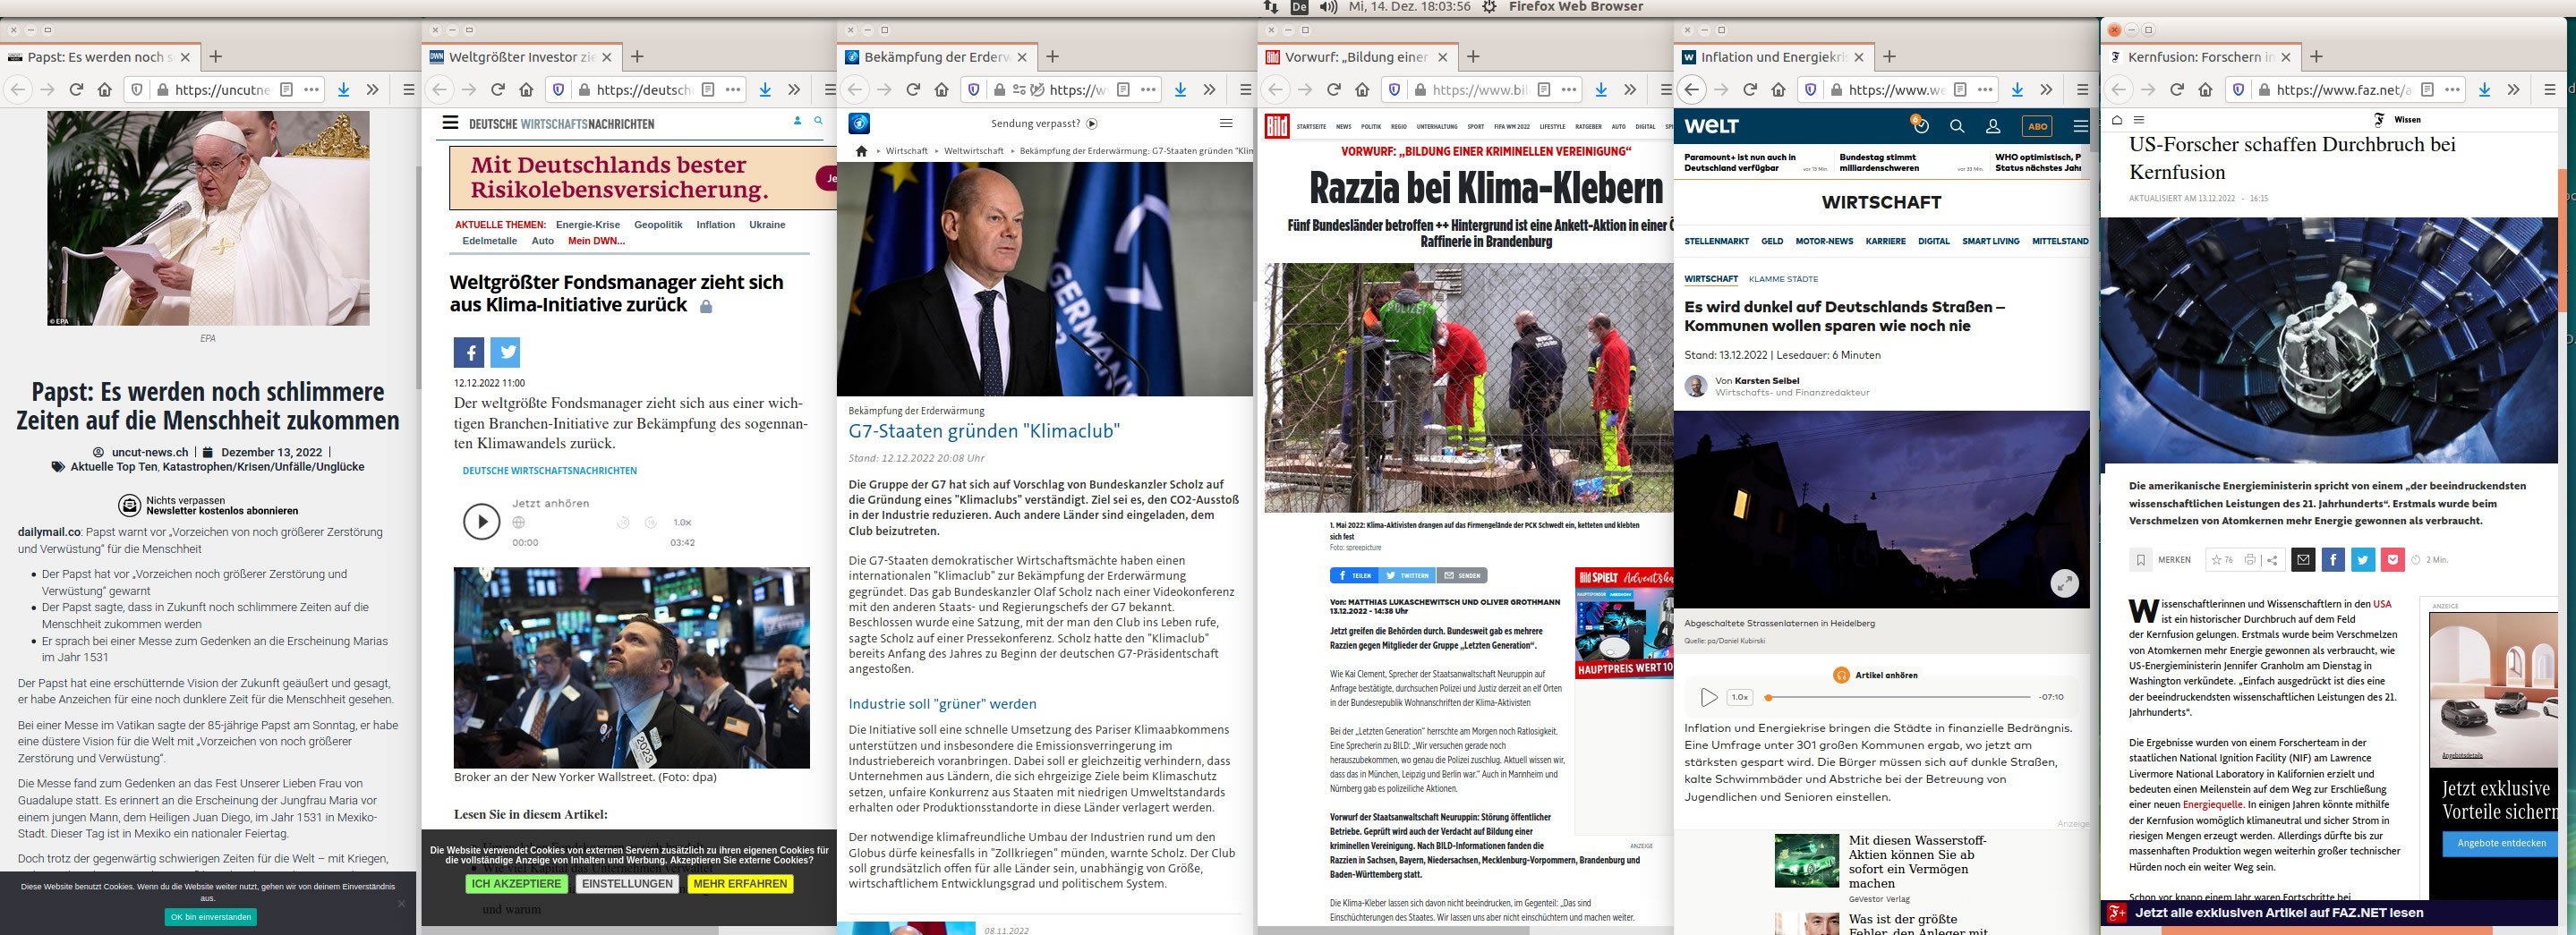Screen dimensions: 2576x935
Task: Open DWN search magnifier icon
Action: click(818, 120)
